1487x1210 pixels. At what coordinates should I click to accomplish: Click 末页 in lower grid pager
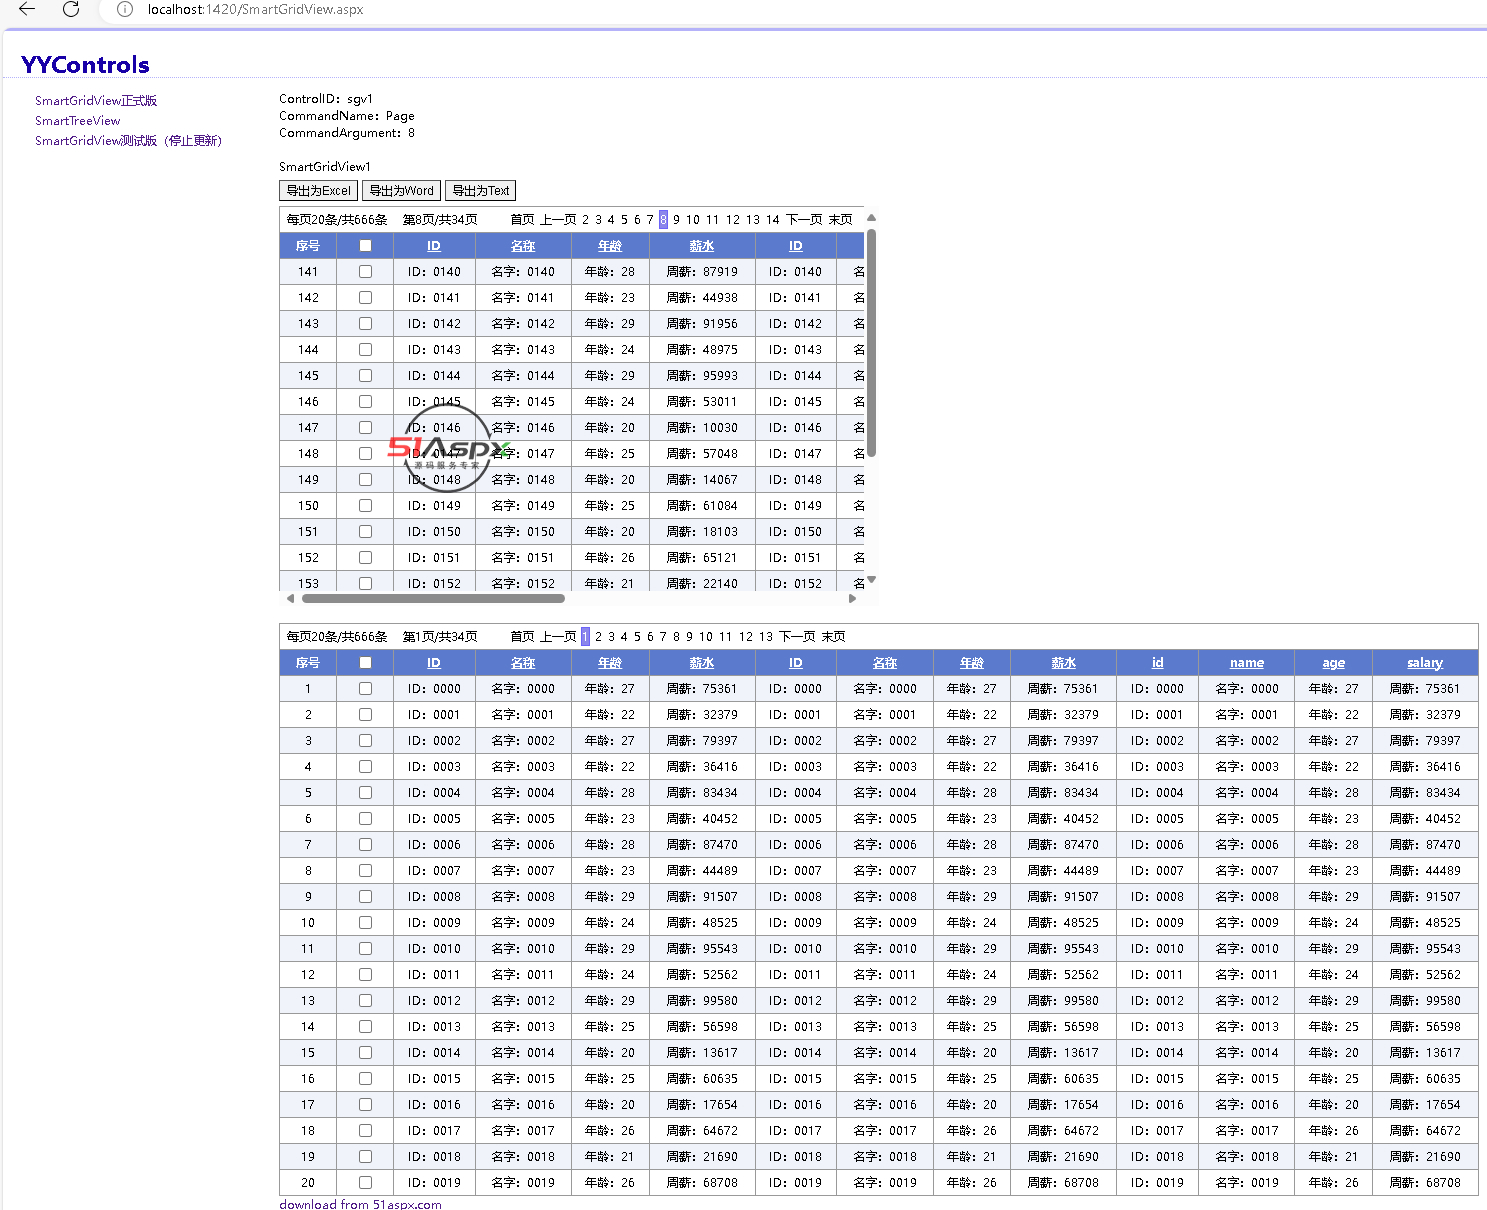(834, 637)
